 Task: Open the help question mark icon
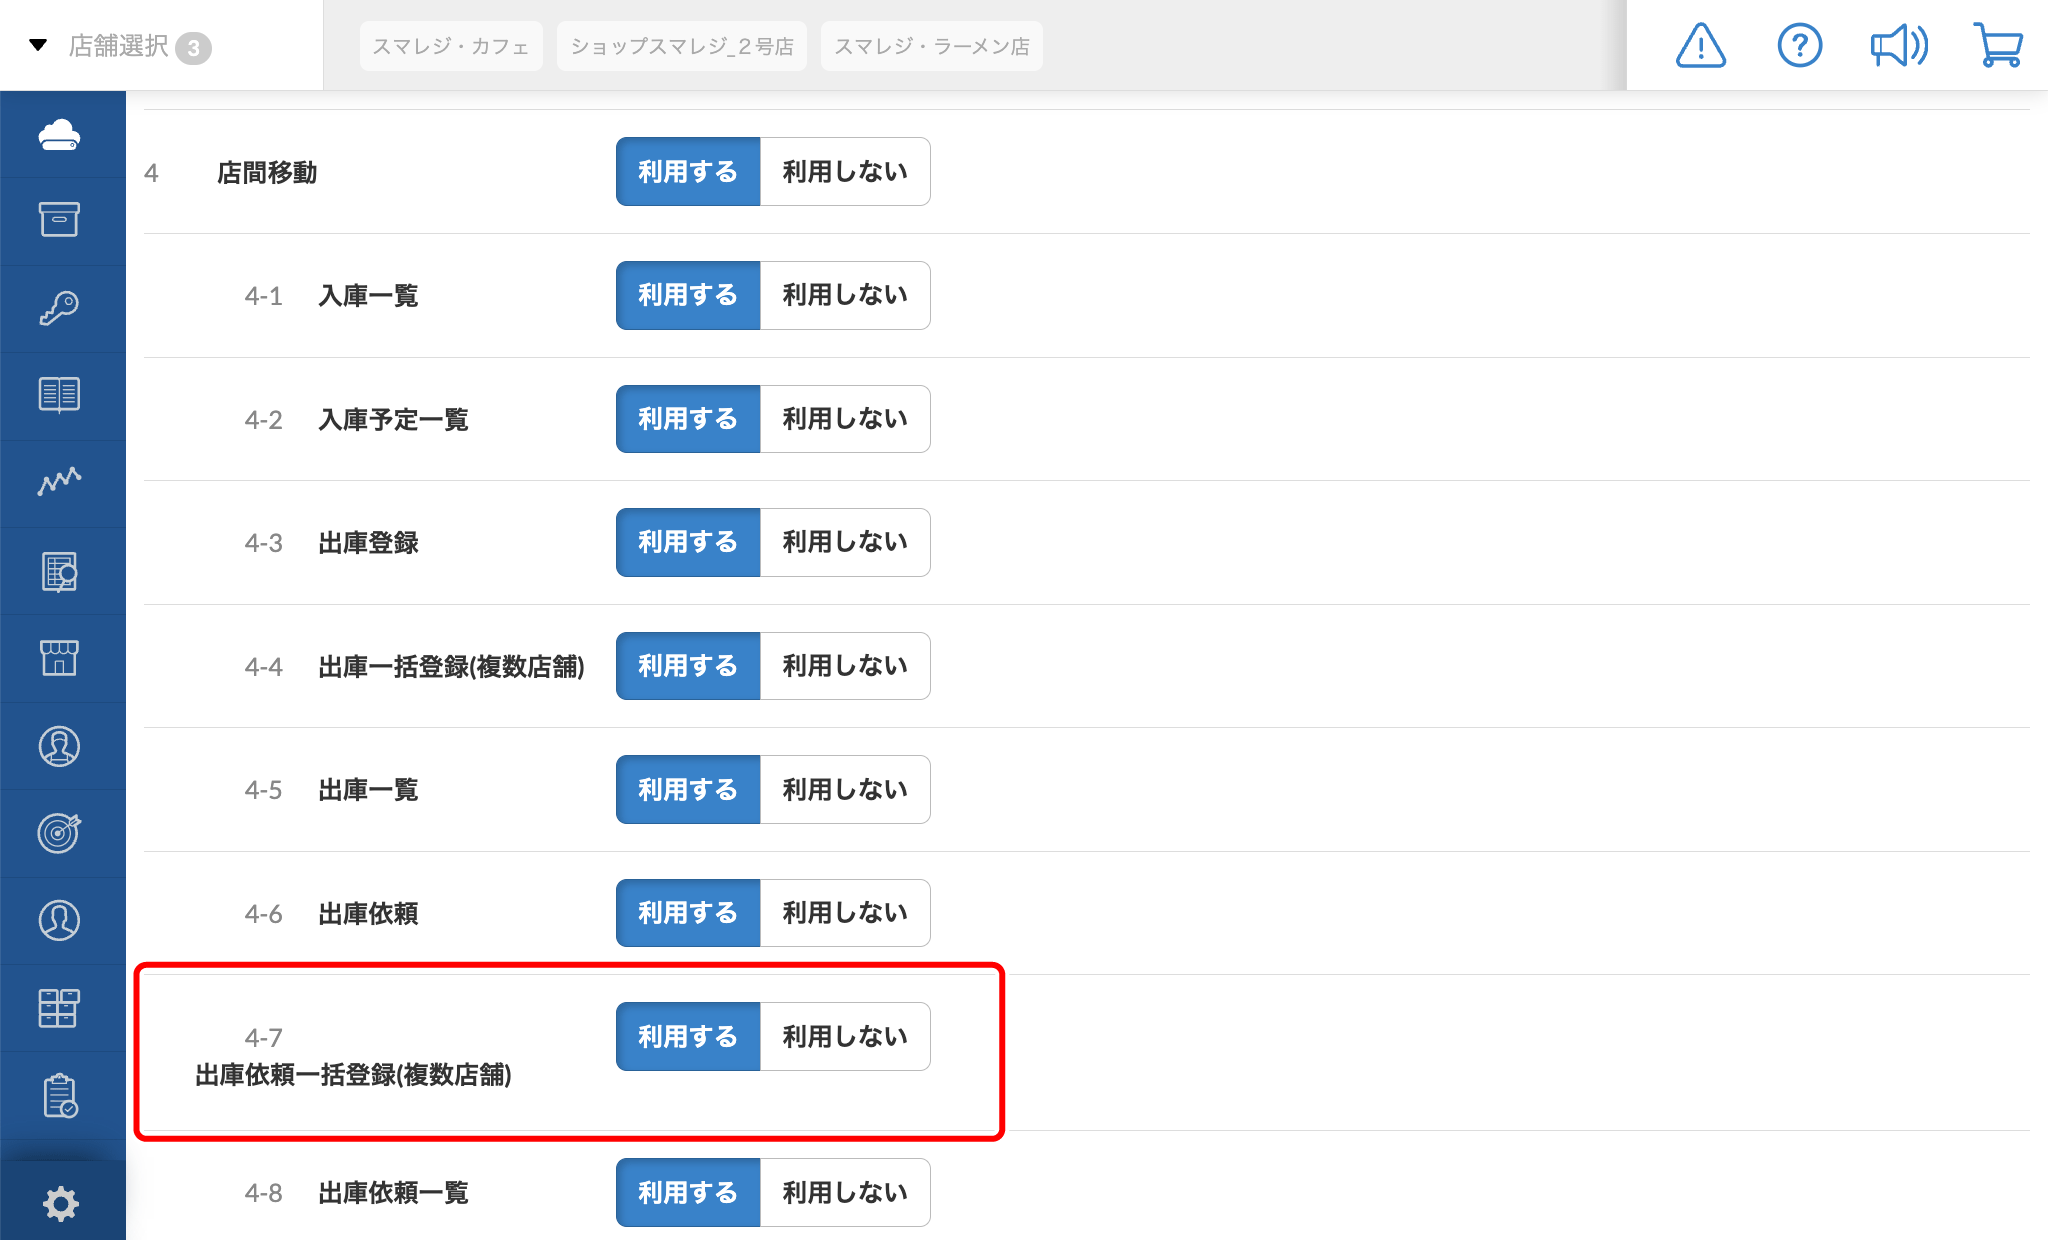tap(1800, 46)
